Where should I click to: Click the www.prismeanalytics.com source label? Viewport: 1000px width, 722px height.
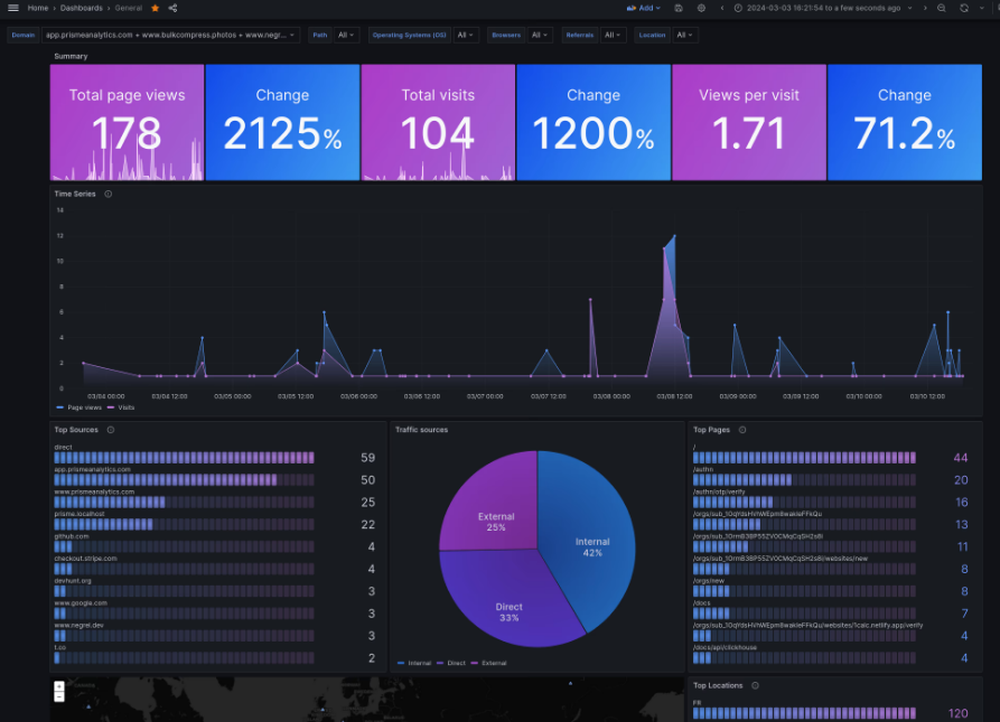coord(94,492)
